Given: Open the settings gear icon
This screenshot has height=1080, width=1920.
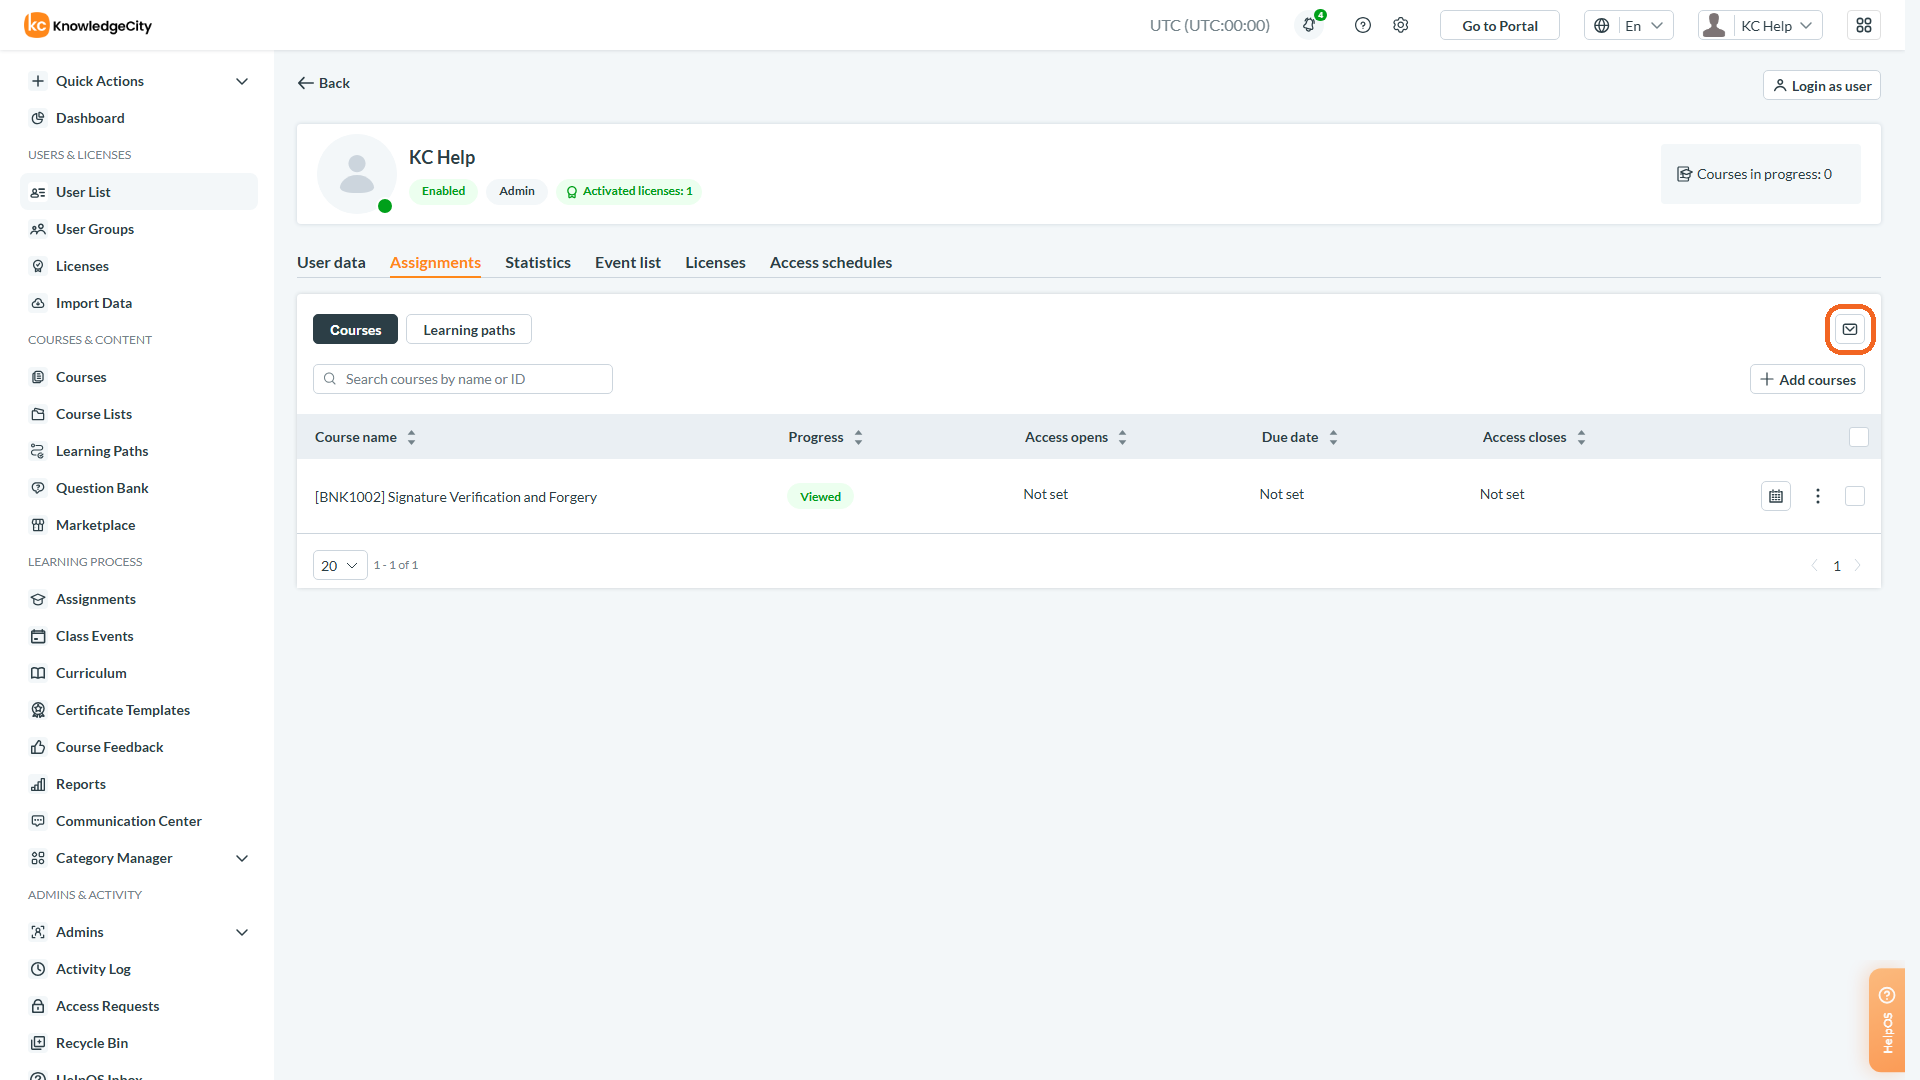Looking at the screenshot, I should [1401, 25].
